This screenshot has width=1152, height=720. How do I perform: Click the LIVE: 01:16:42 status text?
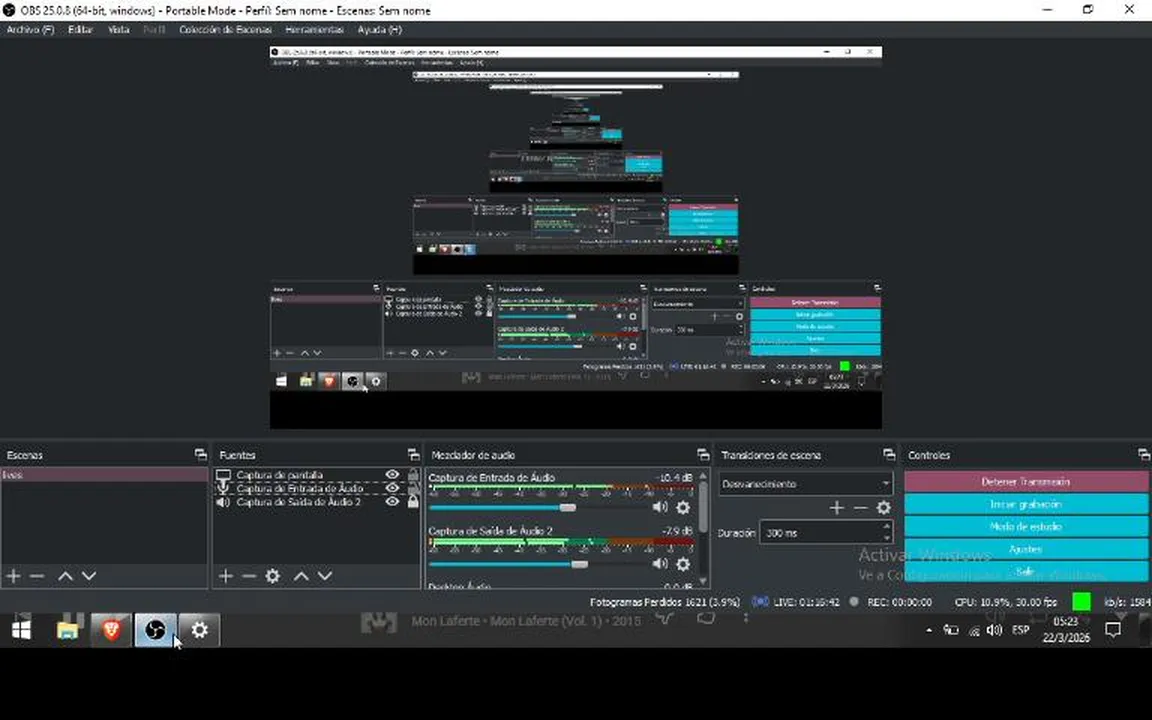805,602
